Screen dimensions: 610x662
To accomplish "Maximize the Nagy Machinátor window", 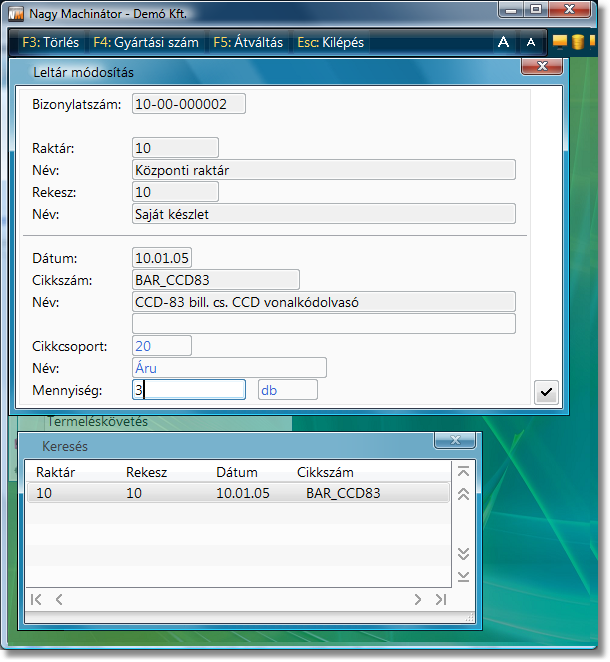I will [536, 9].
